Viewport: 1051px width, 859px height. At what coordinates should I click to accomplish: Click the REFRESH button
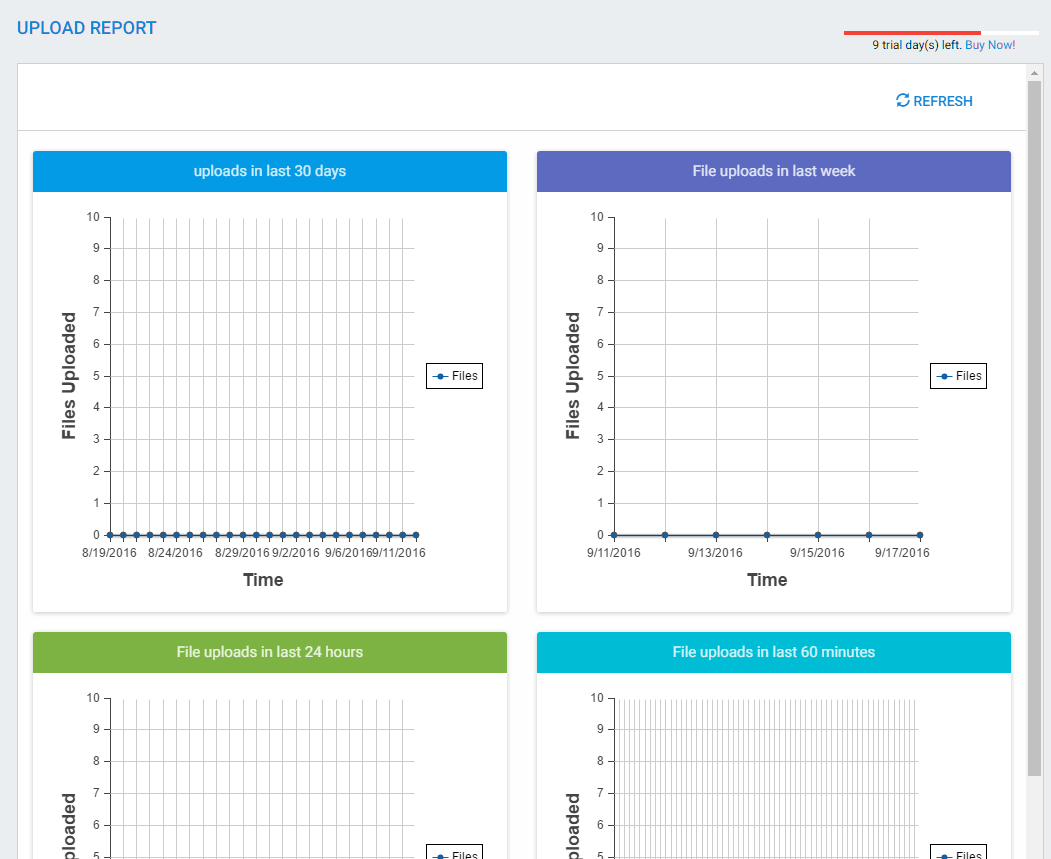(934, 101)
